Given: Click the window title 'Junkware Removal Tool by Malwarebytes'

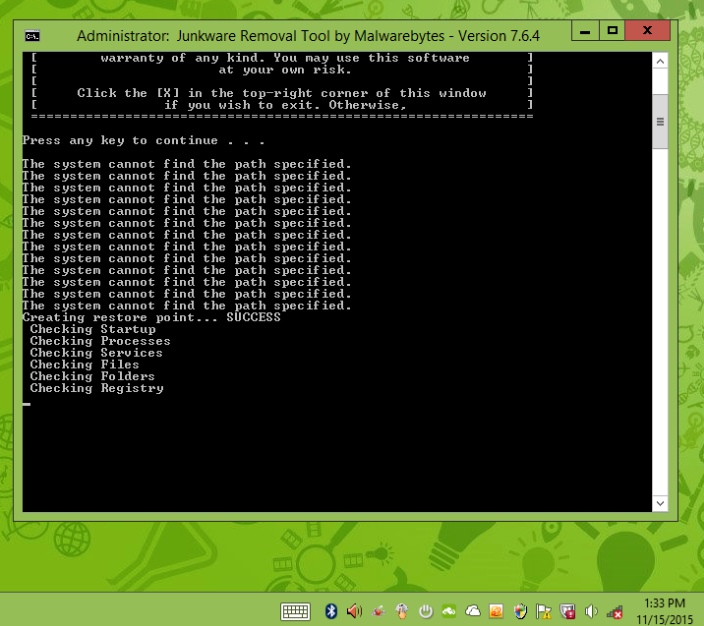Looking at the screenshot, I should click(x=310, y=36).
